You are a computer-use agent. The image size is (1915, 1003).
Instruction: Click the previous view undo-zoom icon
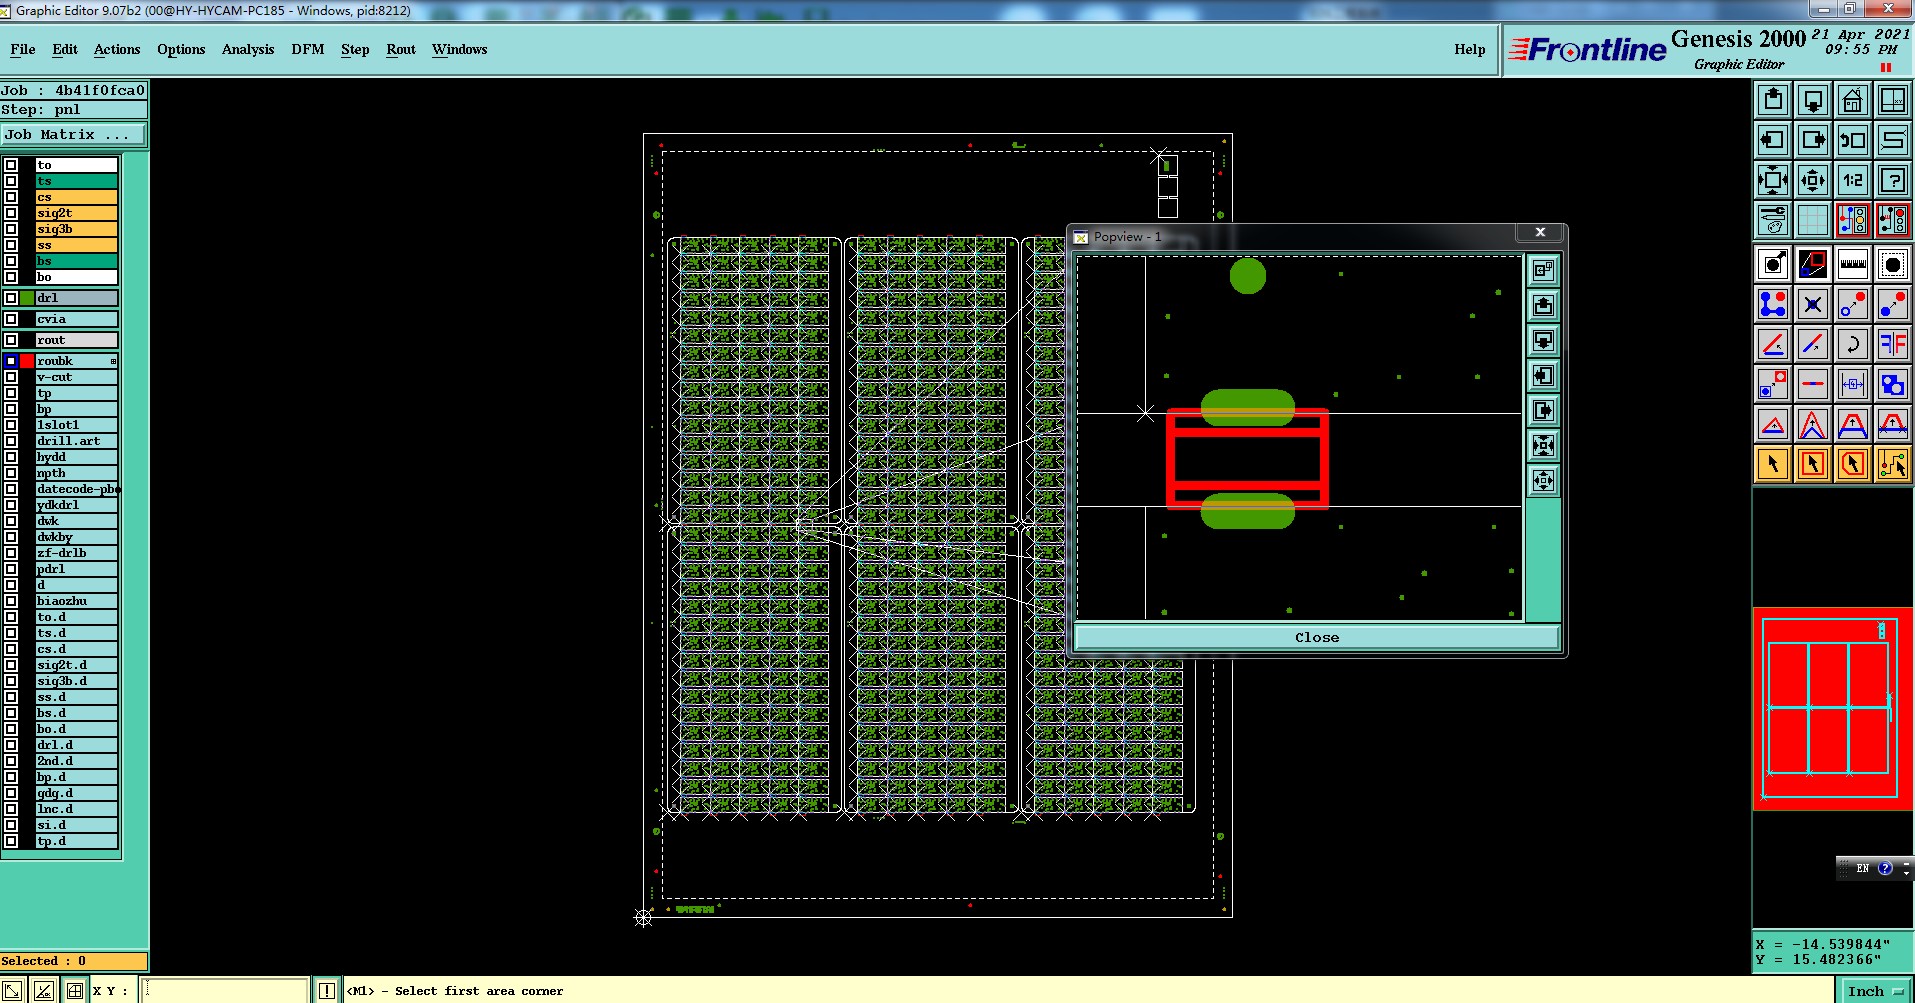1853,140
